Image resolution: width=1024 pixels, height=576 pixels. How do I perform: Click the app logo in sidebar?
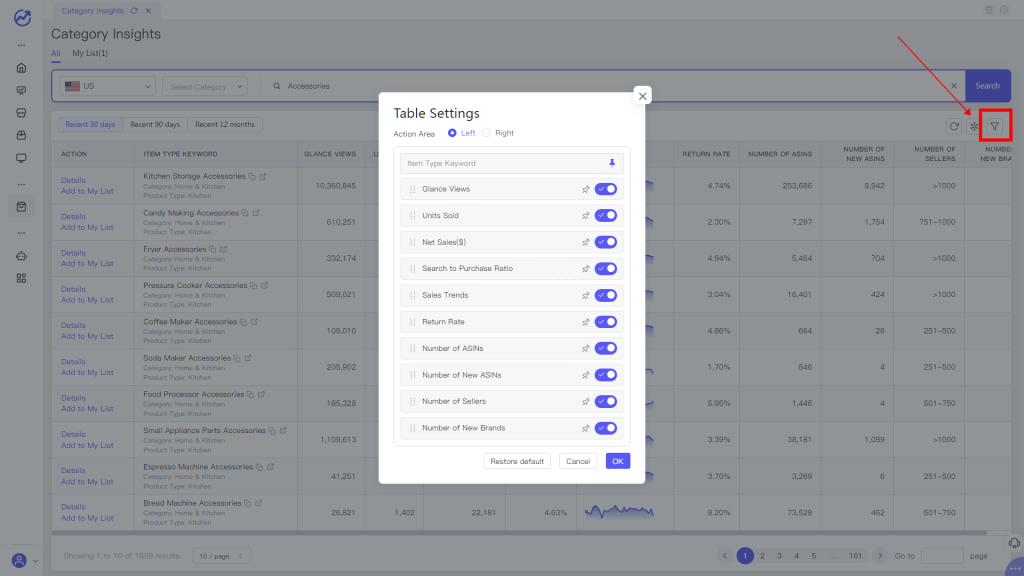22,18
